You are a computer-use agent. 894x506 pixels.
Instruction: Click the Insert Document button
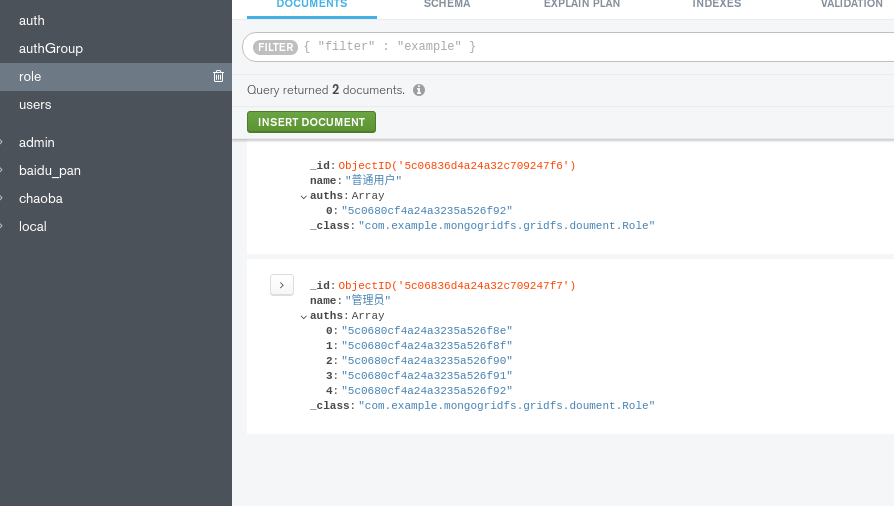pos(311,122)
